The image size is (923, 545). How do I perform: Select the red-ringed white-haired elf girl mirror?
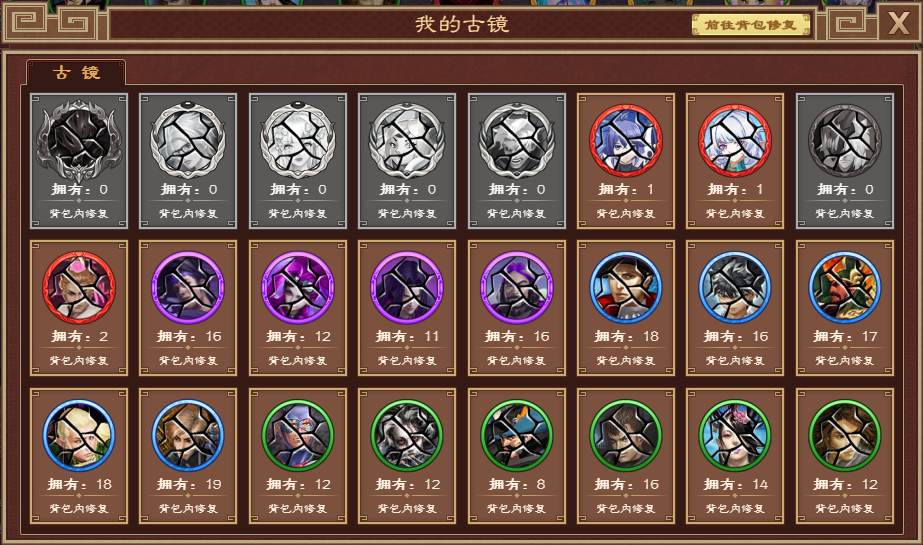[x=735, y=141]
